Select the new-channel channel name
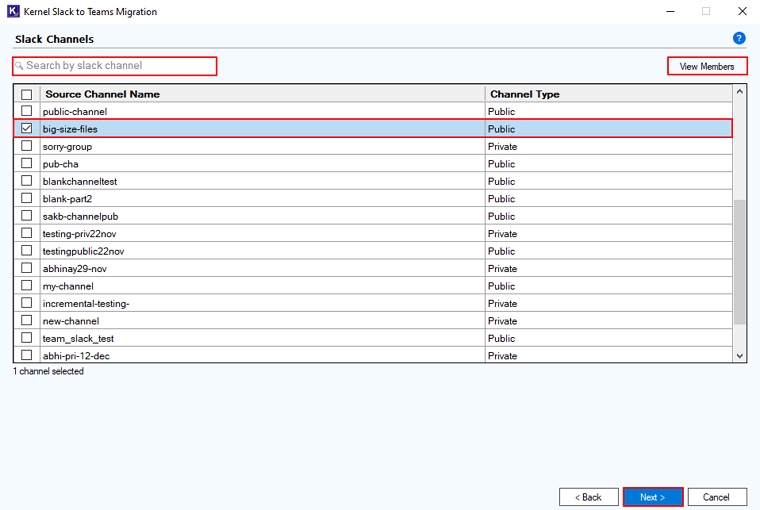The image size is (760, 510). [71, 321]
